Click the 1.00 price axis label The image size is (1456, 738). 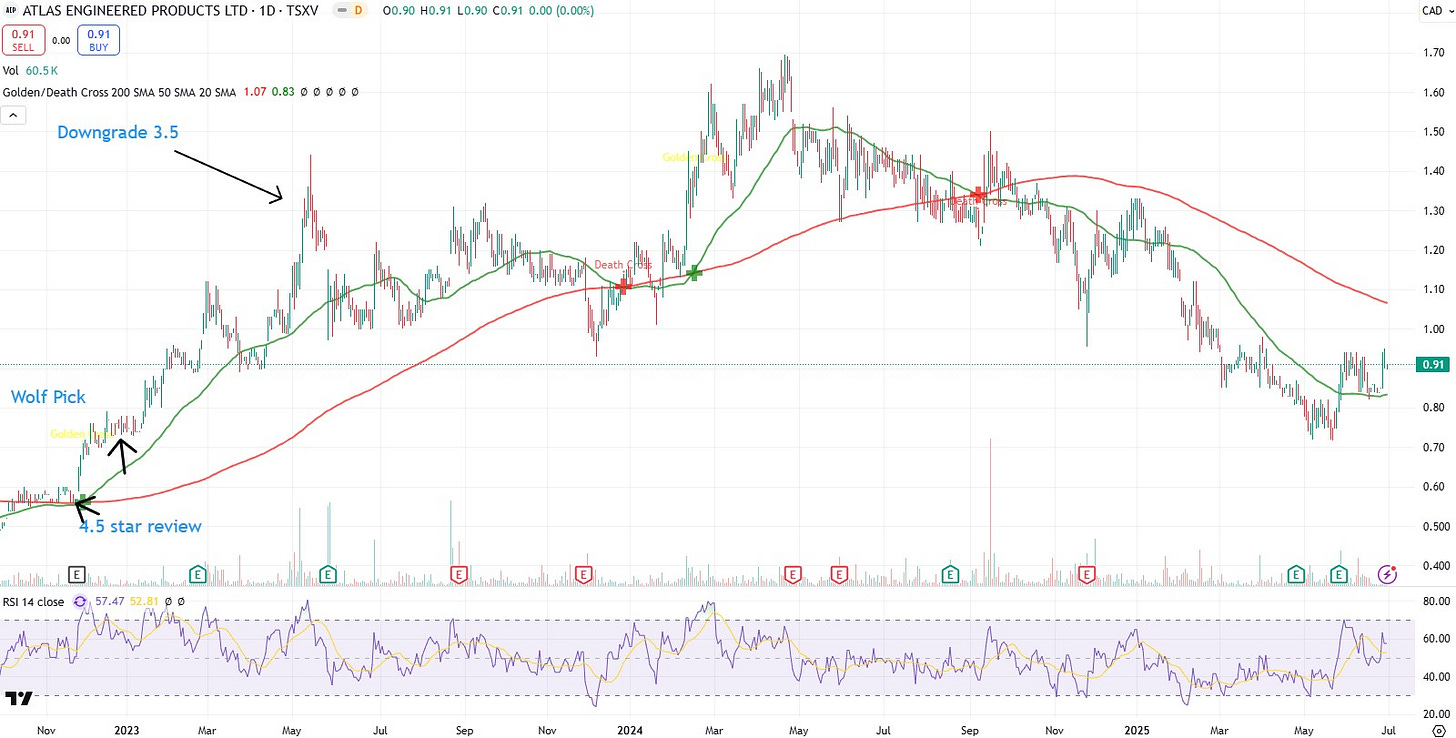[1432, 329]
